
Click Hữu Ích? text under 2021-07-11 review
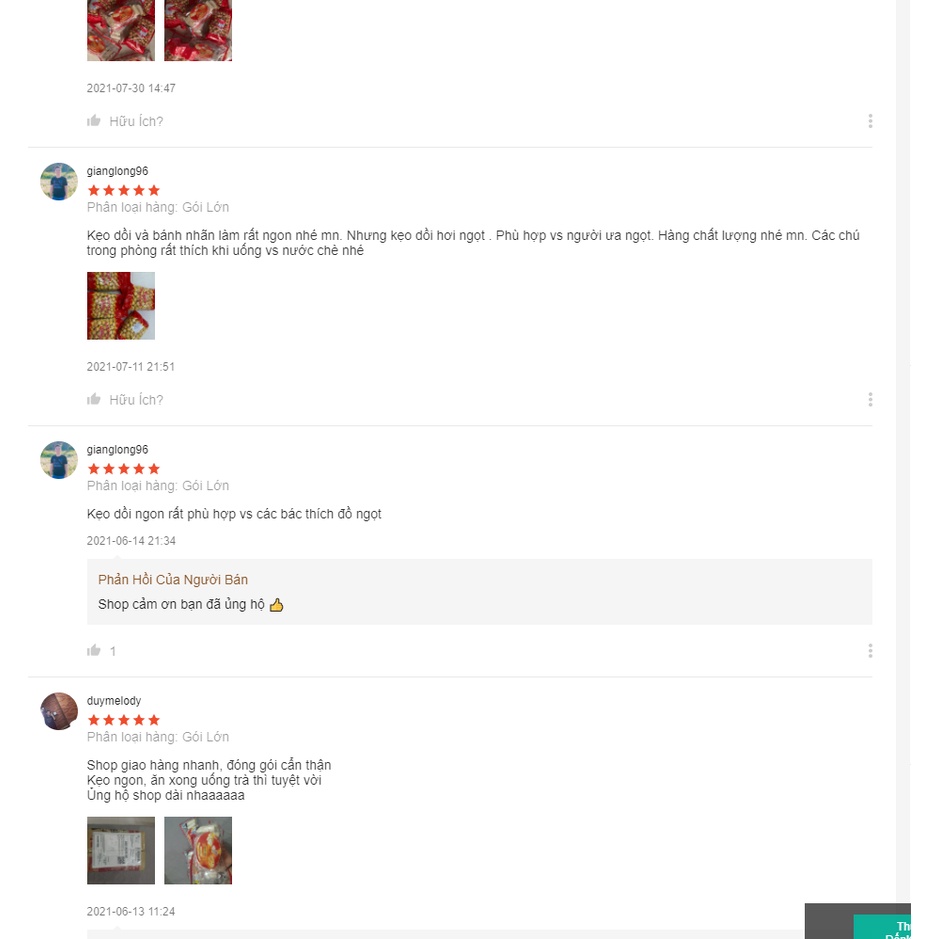click(136, 400)
